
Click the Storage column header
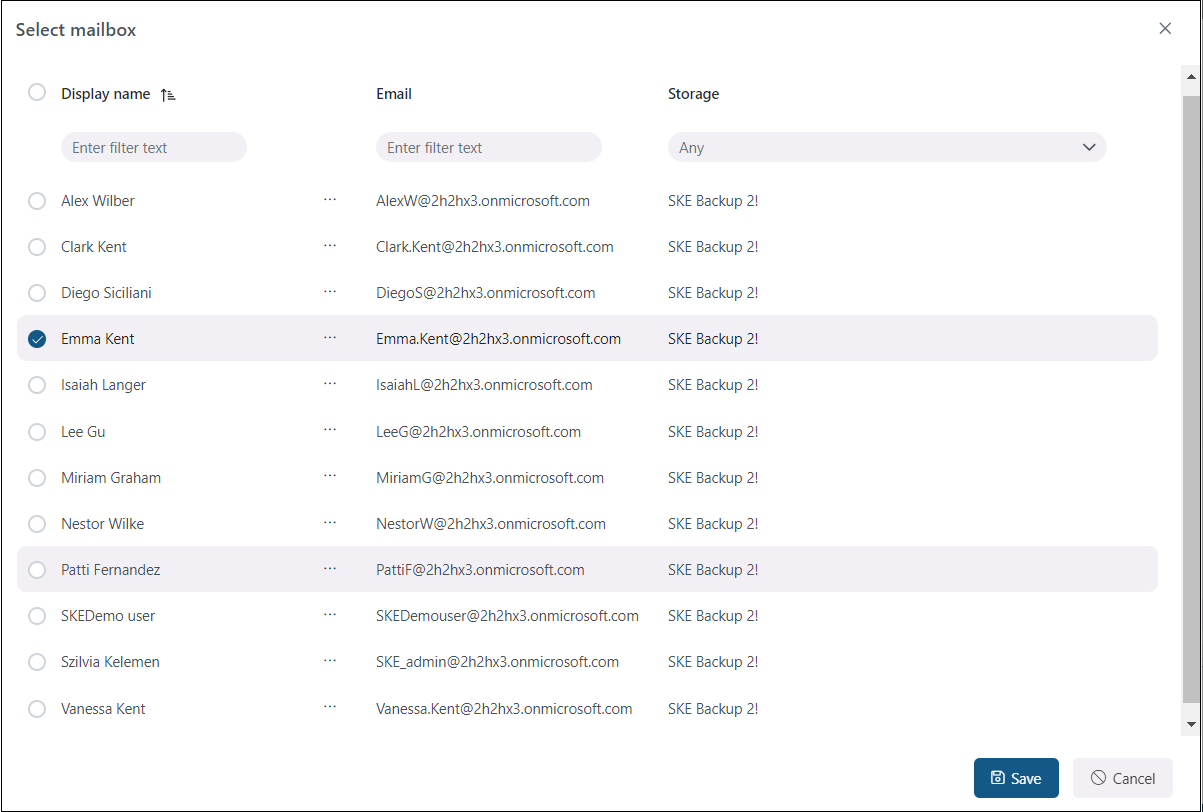coord(693,94)
